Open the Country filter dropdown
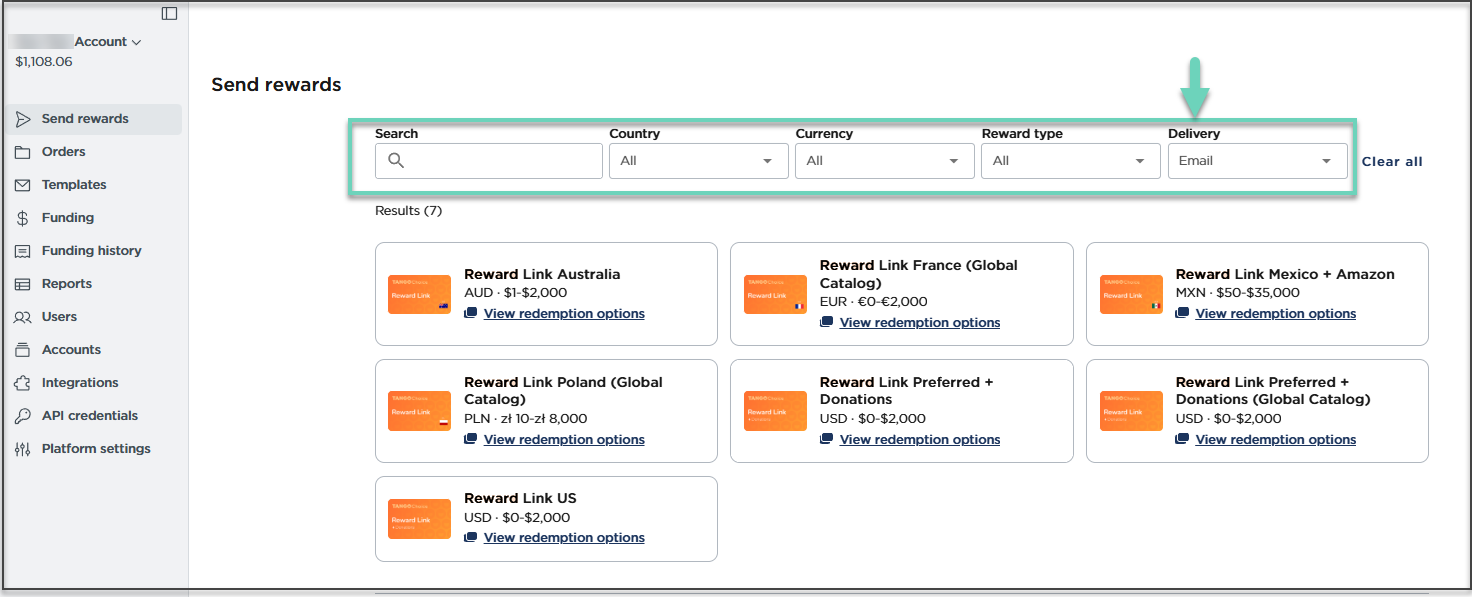Image resolution: width=1472 pixels, height=597 pixels. point(698,161)
